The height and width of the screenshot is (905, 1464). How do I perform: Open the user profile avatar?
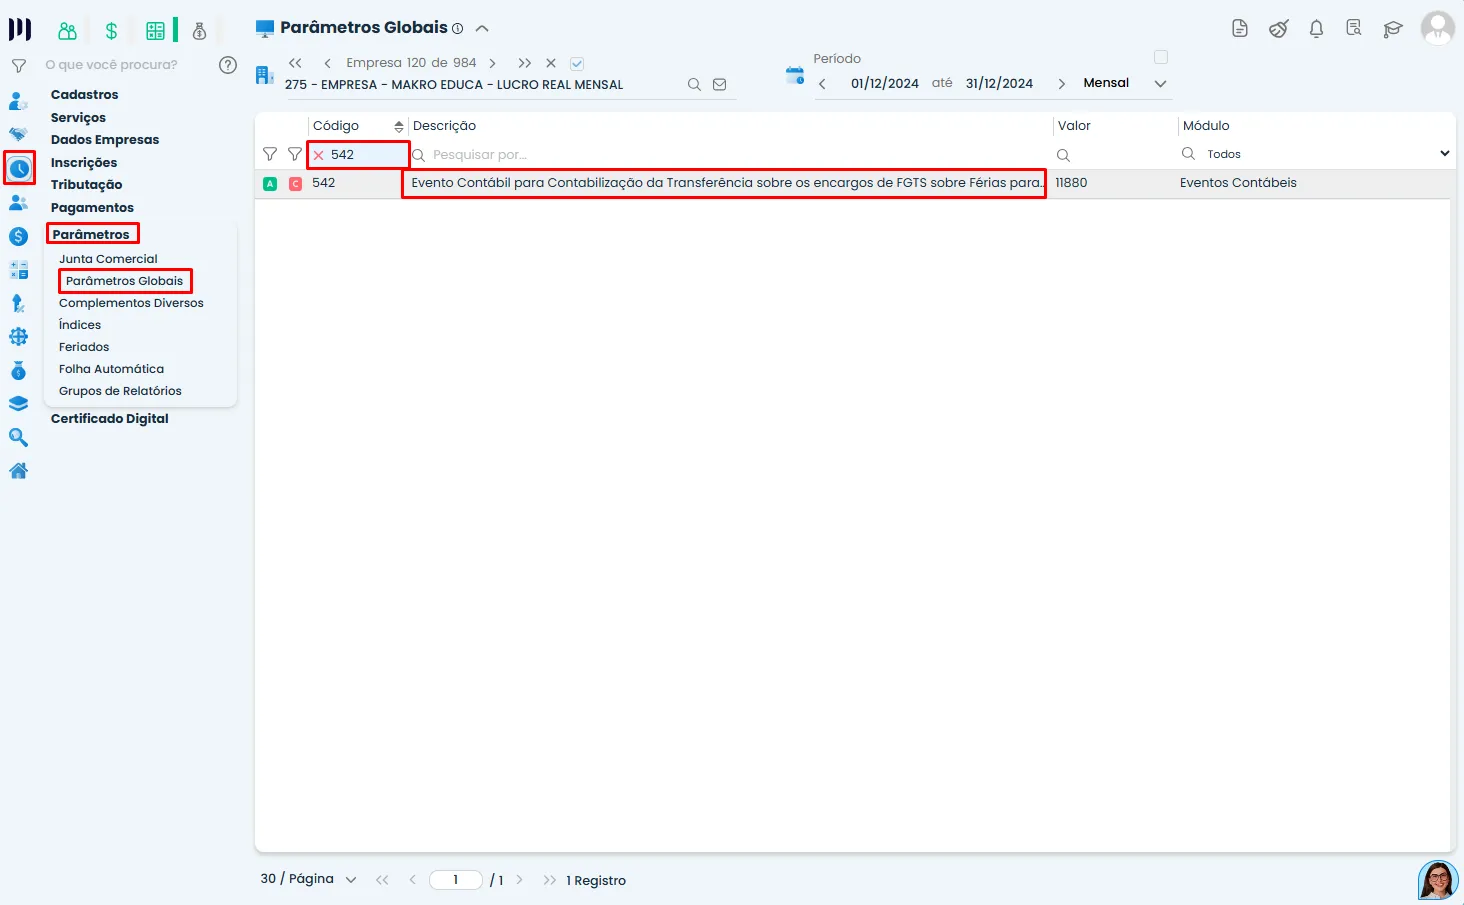[1438, 28]
